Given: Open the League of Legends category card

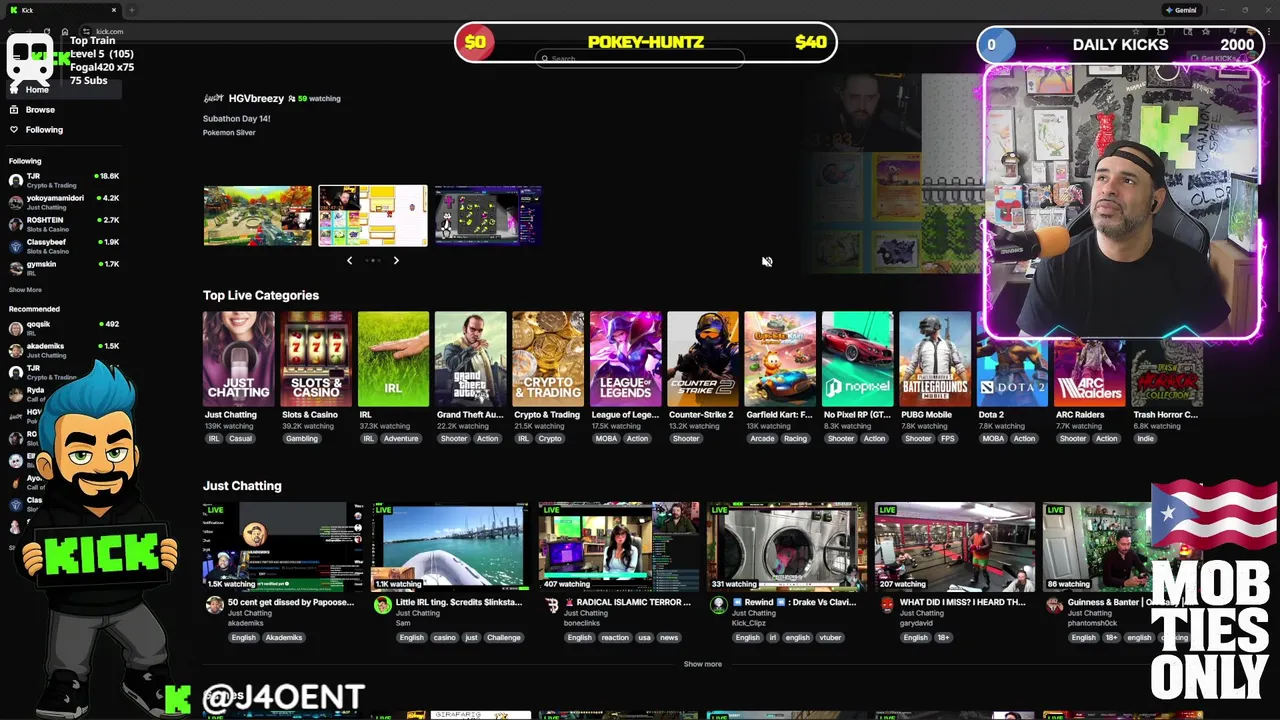Looking at the screenshot, I should [x=625, y=359].
